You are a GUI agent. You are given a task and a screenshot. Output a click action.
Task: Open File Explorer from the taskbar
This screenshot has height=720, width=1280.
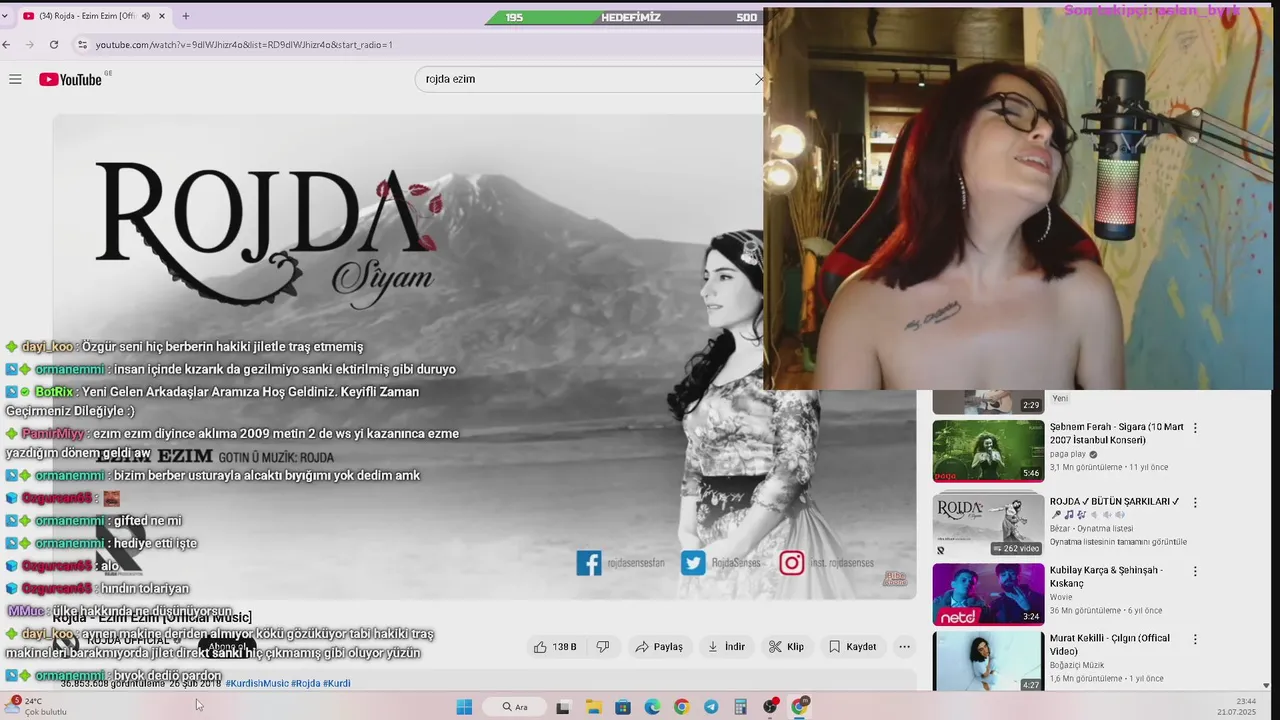[593, 707]
